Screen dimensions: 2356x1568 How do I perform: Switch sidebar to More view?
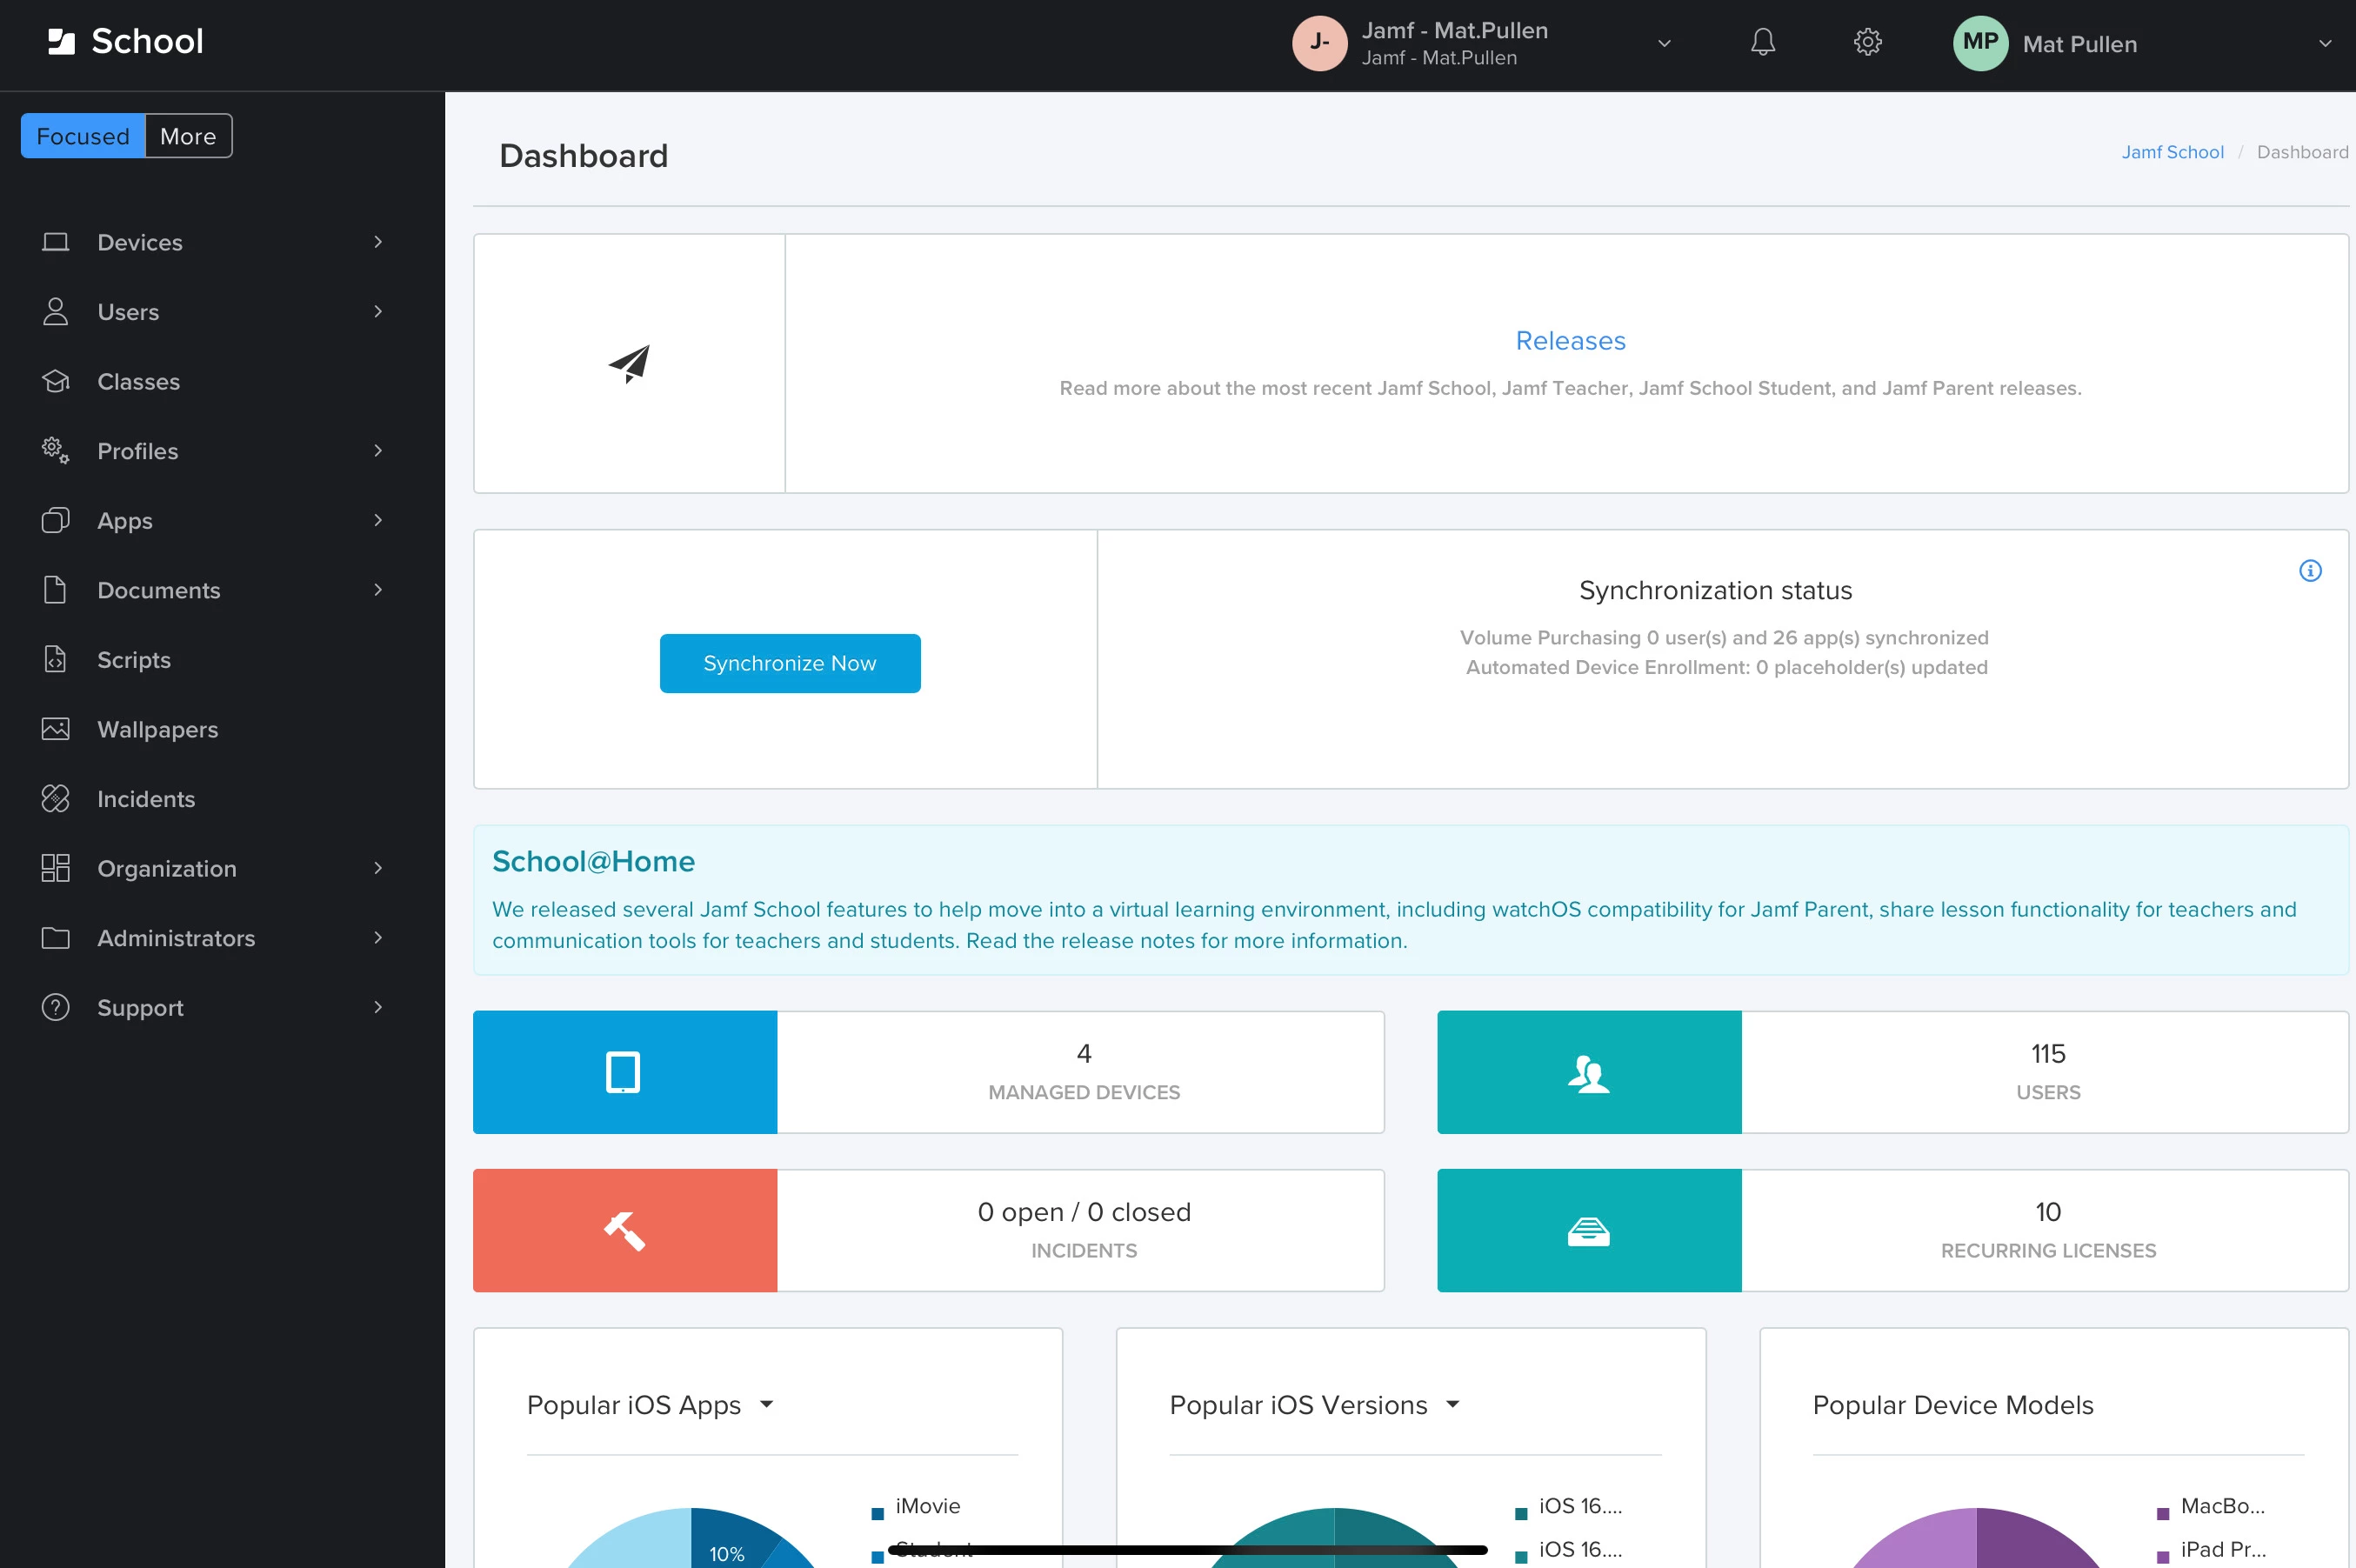click(188, 136)
